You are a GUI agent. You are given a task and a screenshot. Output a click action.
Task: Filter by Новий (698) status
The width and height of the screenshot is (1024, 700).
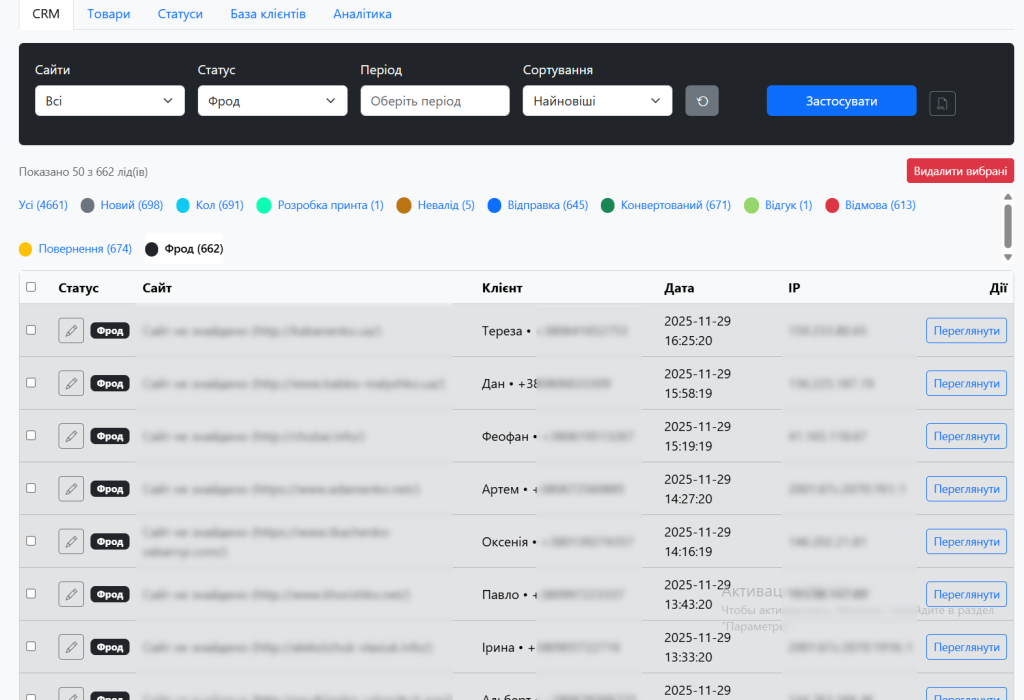122,205
